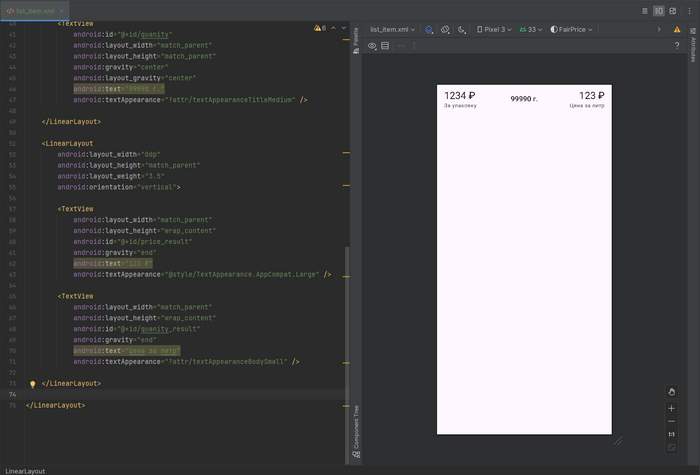Select the list_item.xml editor tab

click(x=35, y=10)
